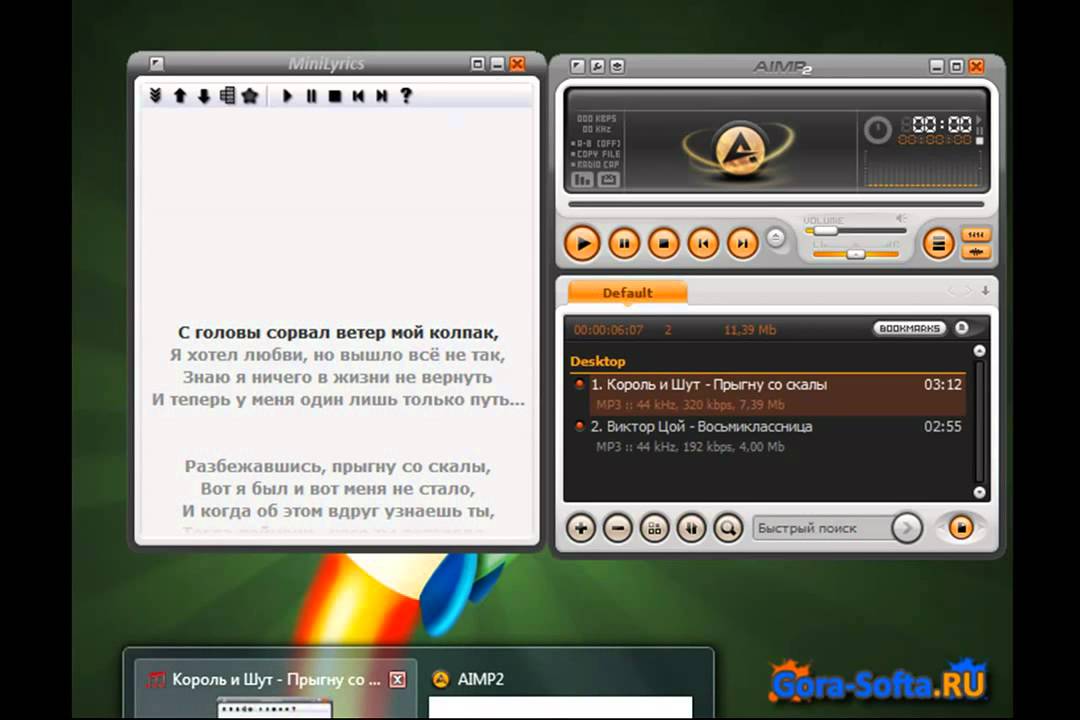Click MiniLyrics down arrow icon
1080x720 pixels.
pos(203,96)
